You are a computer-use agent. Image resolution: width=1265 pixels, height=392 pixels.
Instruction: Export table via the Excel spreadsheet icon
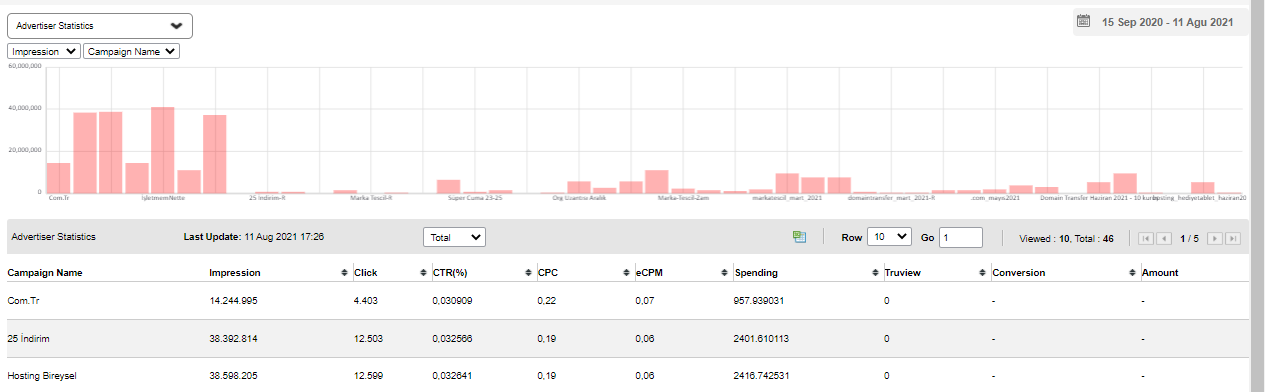point(799,237)
